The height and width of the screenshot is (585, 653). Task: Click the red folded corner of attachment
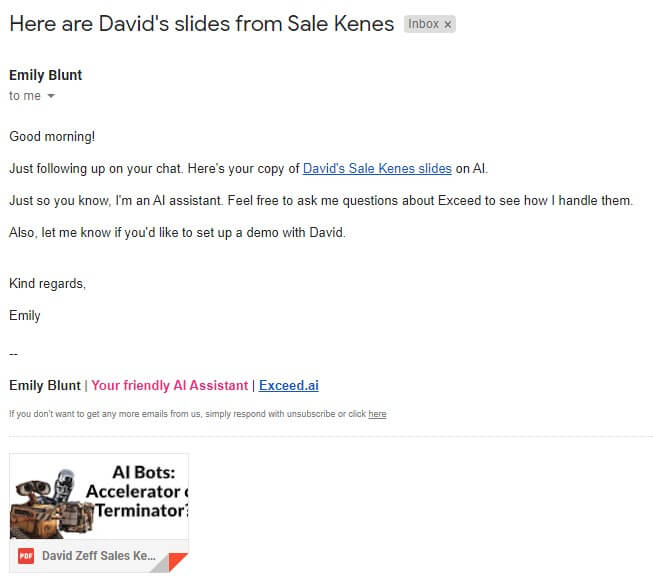click(177, 563)
